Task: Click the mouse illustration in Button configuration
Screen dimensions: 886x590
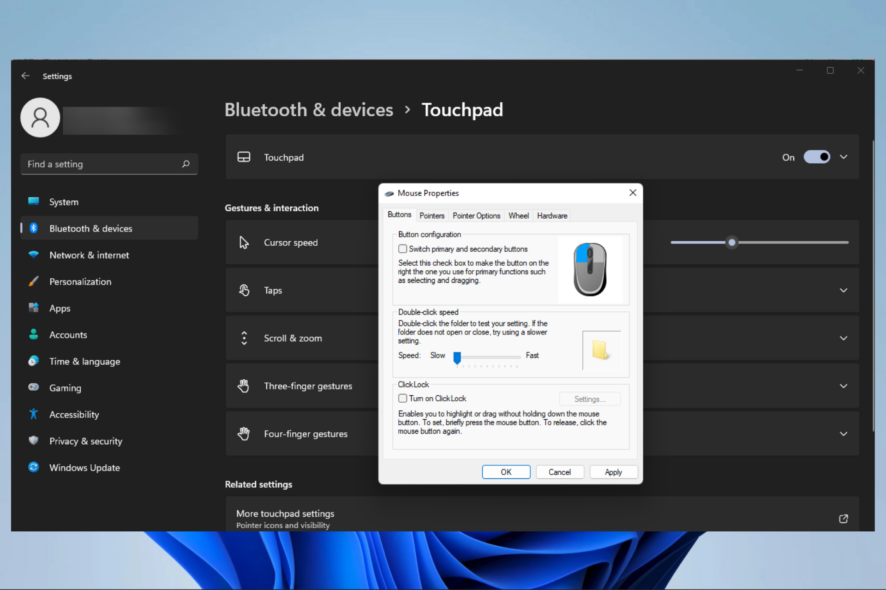Action: 589,270
